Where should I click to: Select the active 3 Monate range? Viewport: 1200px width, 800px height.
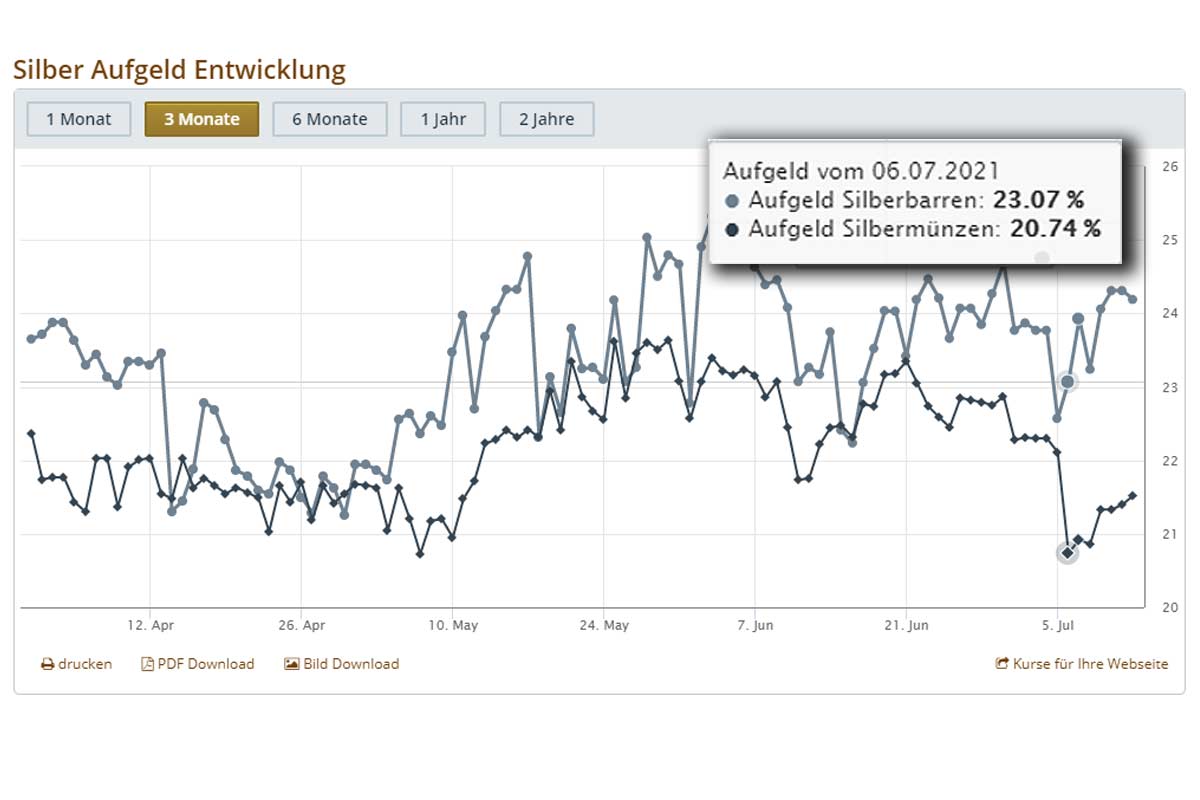click(201, 119)
